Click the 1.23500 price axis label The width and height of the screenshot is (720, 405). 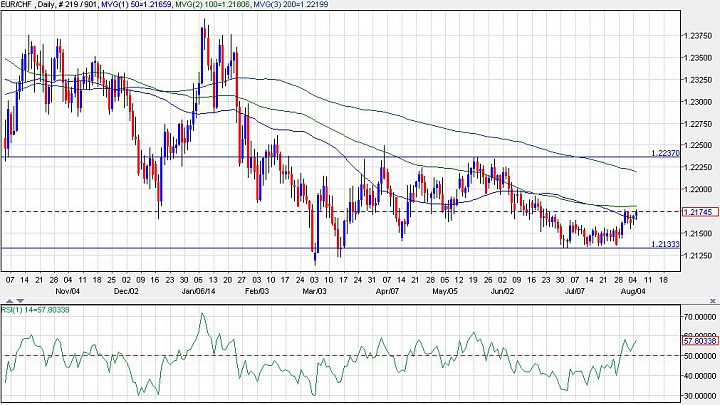(x=698, y=58)
